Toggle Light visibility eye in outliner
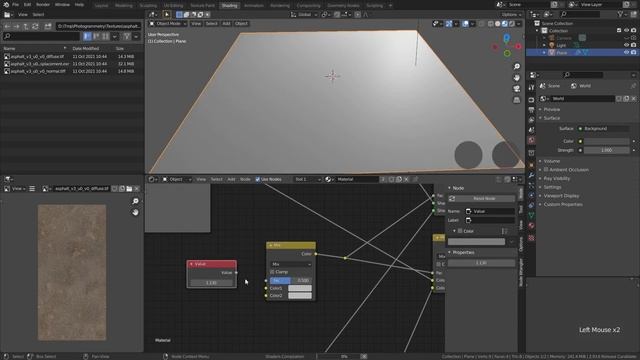The width and height of the screenshot is (640, 360). coord(627,45)
